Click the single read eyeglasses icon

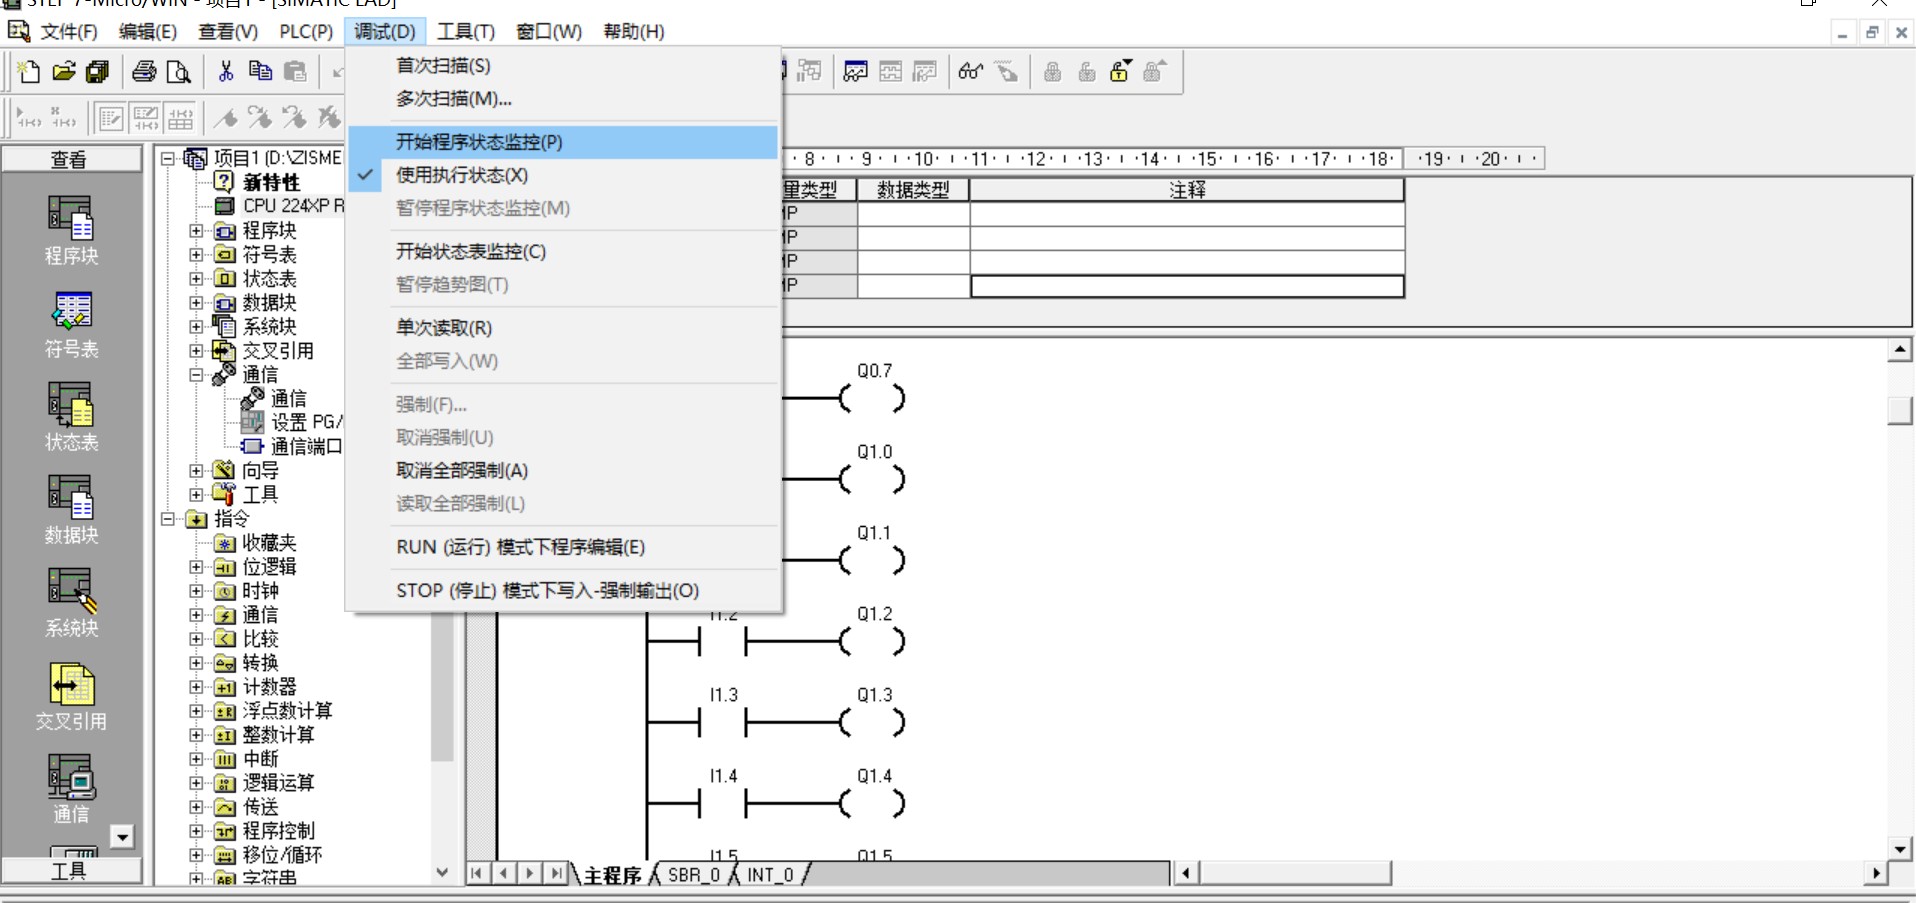[970, 71]
